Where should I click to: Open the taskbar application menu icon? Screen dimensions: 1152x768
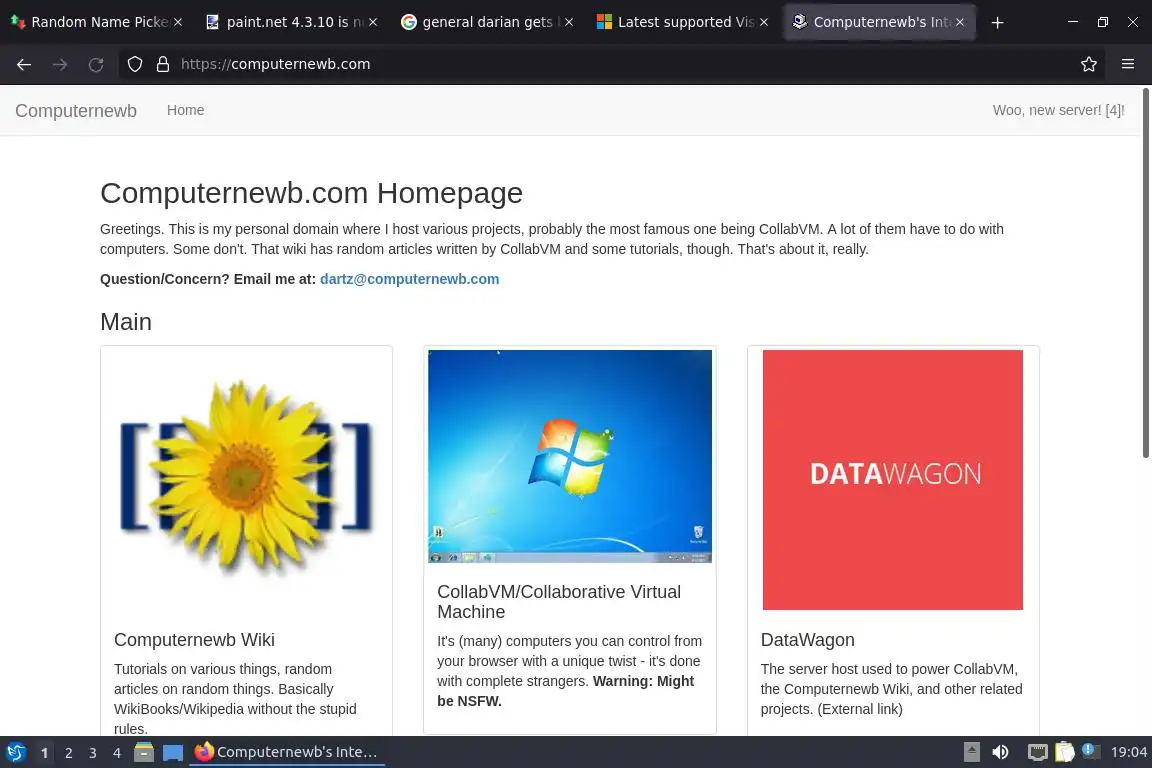(x=15, y=753)
